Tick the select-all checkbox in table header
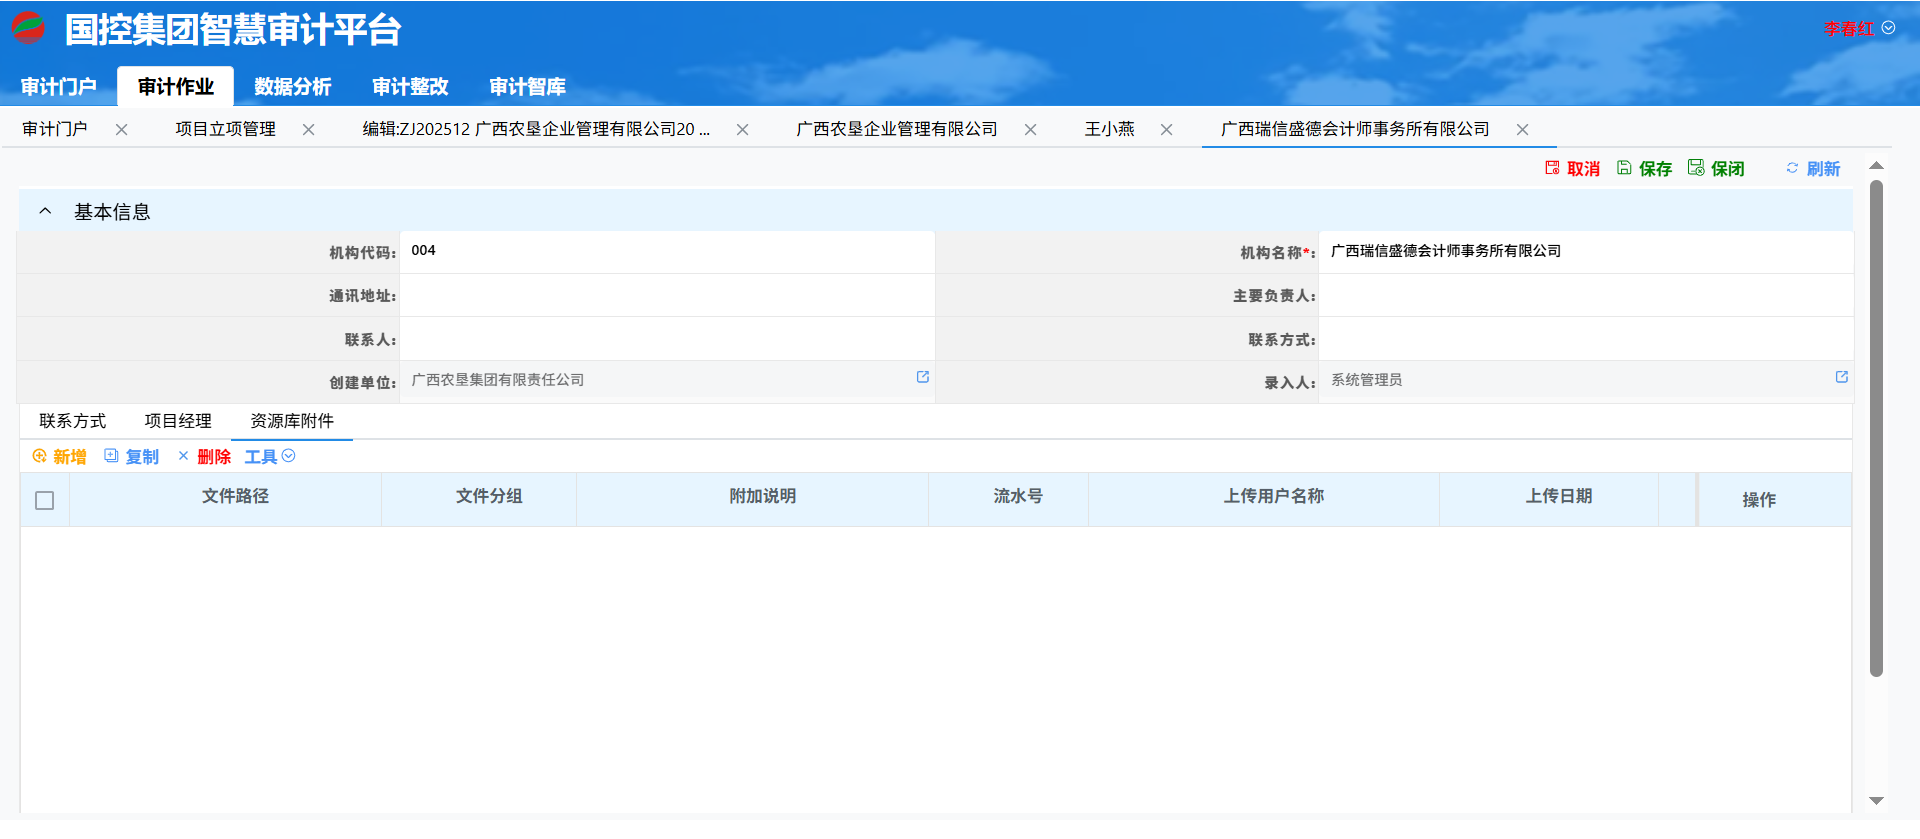The image size is (1920, 839). pos(45,500)
